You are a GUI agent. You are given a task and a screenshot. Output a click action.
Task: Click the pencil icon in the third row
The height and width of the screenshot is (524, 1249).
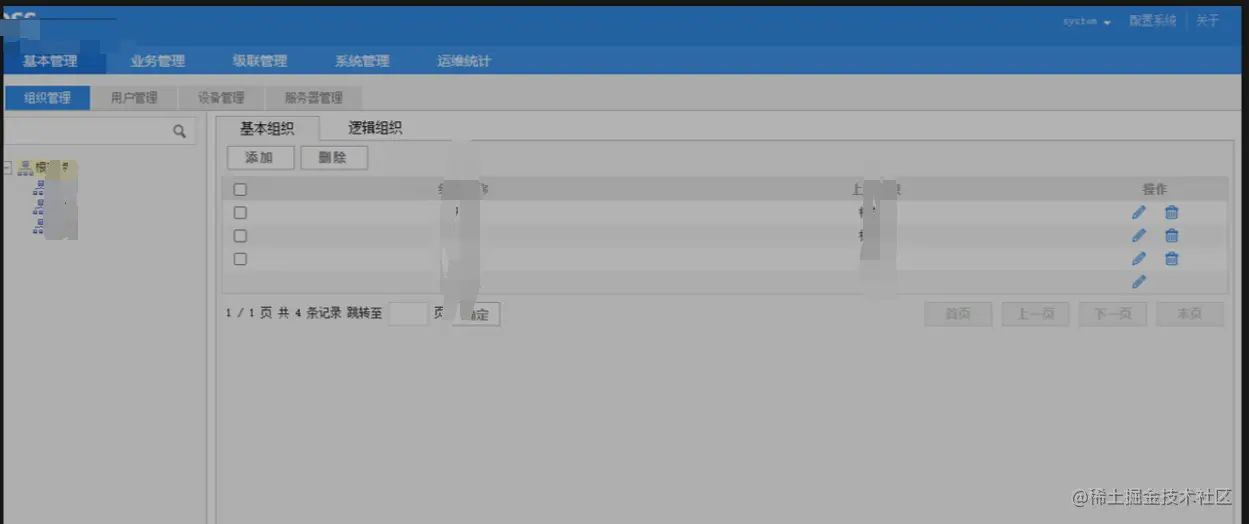coord(1139,259)
